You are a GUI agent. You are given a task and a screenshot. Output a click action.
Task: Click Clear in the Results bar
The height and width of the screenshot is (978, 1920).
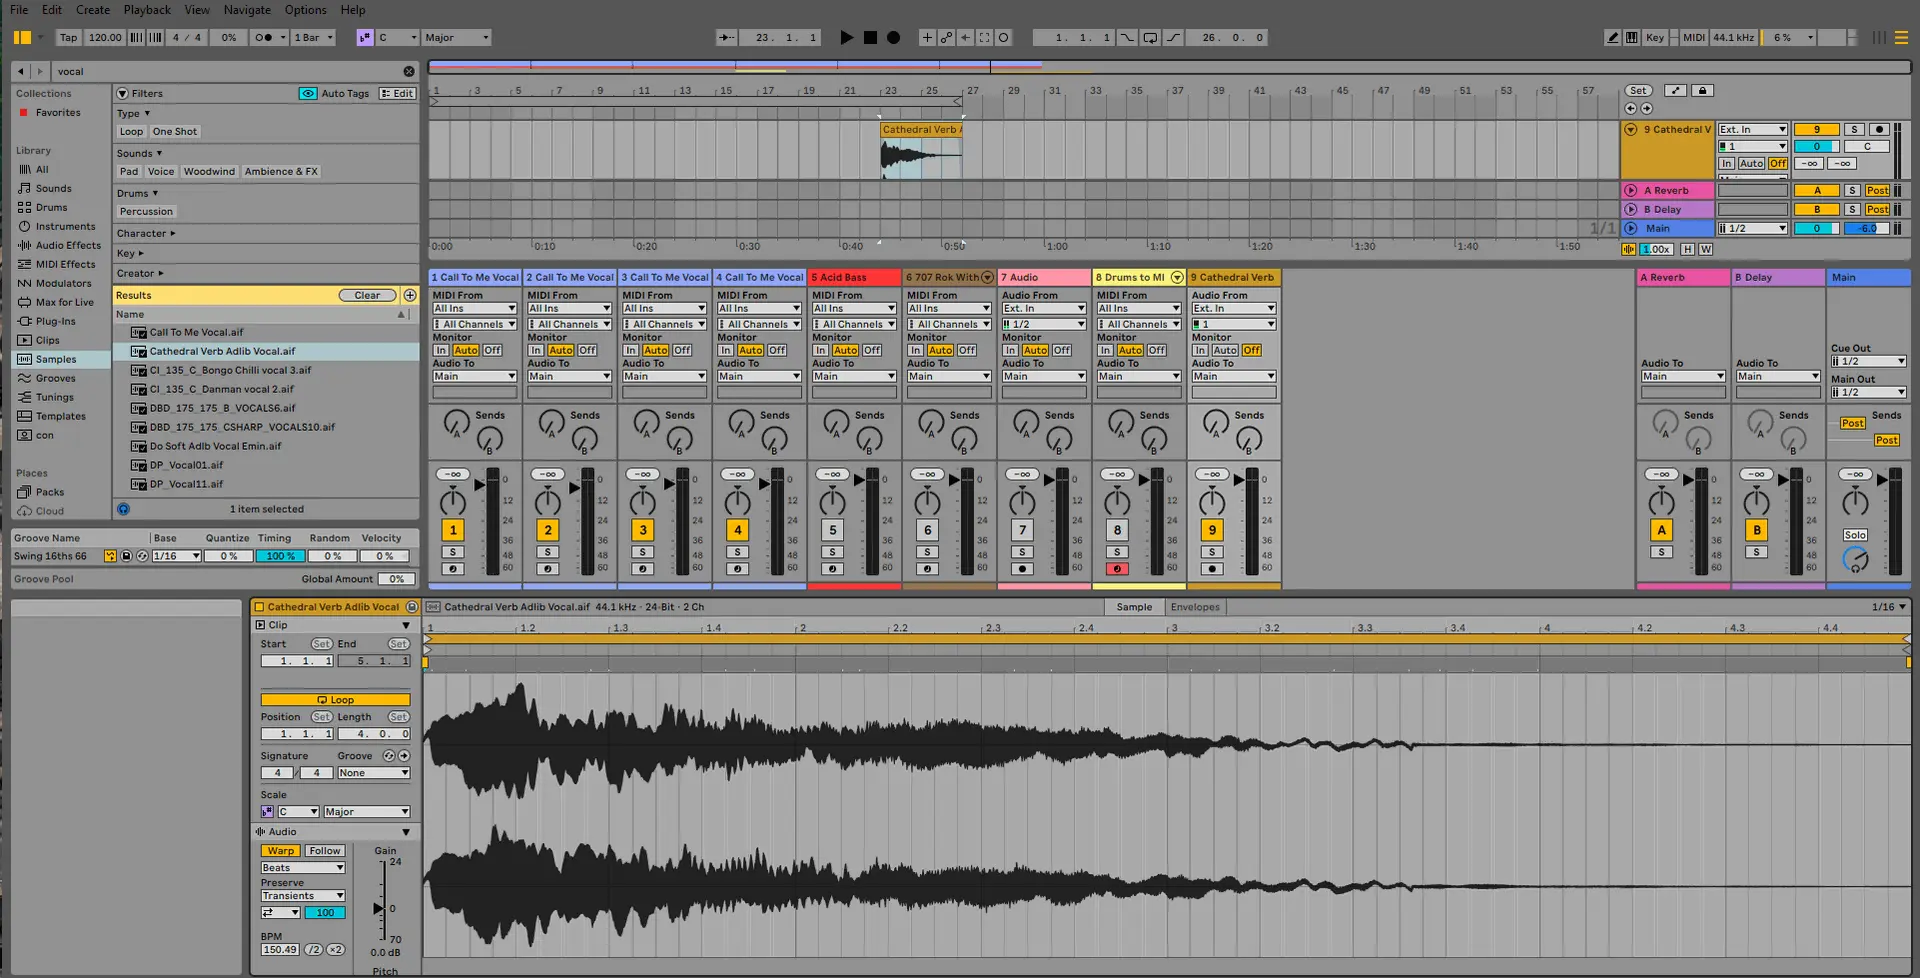pyautogui.click(x=367, y=295)
